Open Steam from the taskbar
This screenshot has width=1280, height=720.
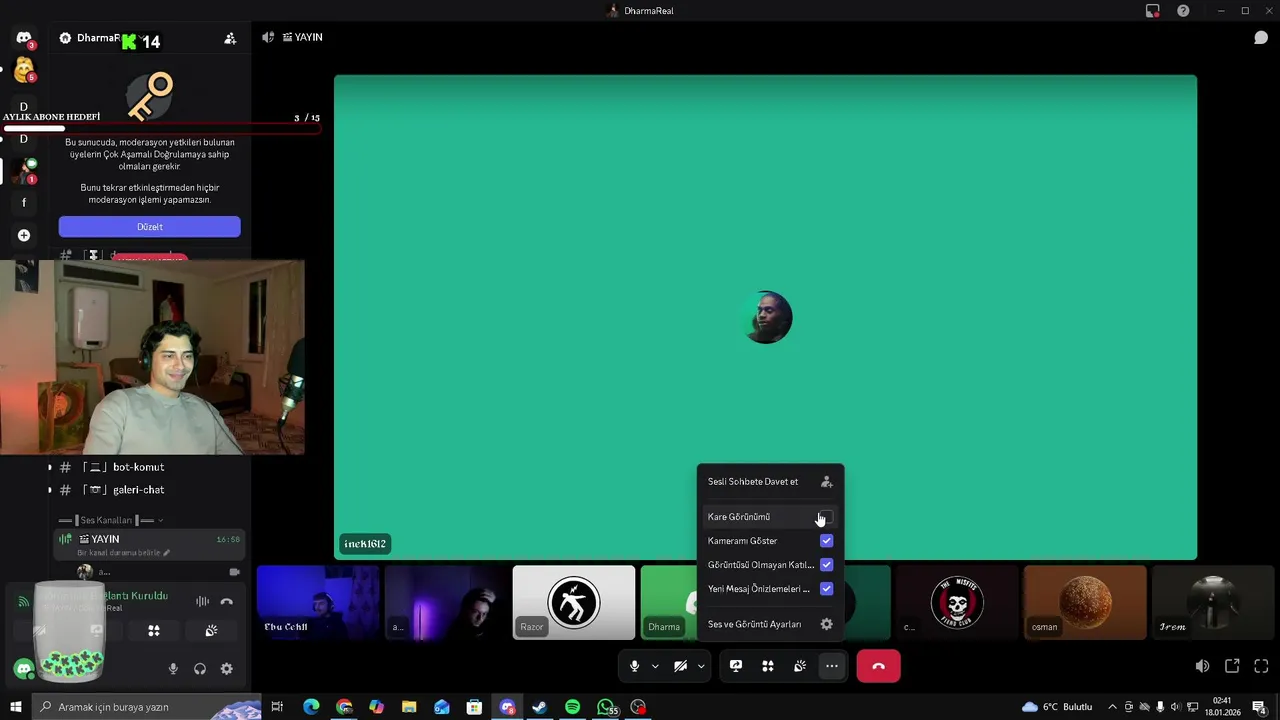point(539,707)
